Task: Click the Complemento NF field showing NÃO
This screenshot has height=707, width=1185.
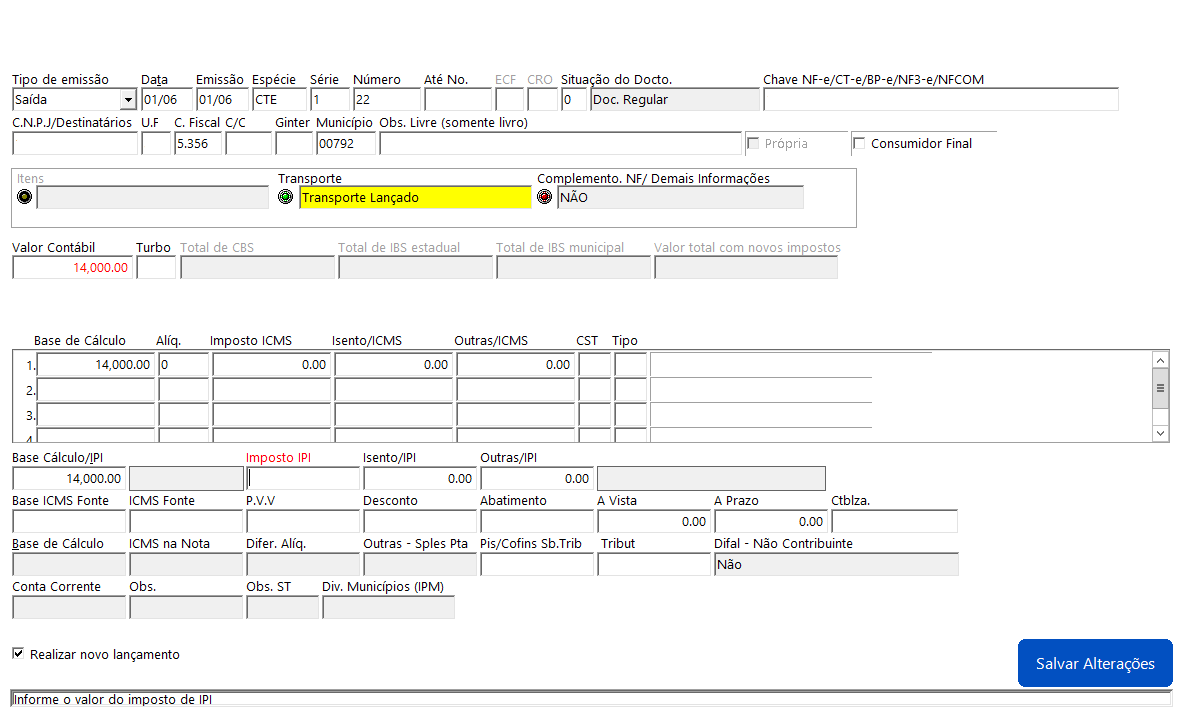Action: pyautogui.click(x=680, y=198)
